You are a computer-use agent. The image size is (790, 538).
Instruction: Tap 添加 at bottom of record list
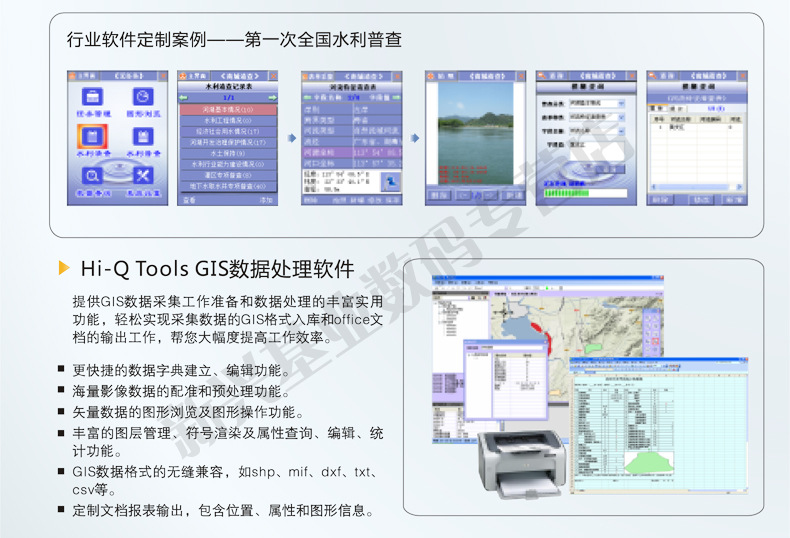point(266,200)
